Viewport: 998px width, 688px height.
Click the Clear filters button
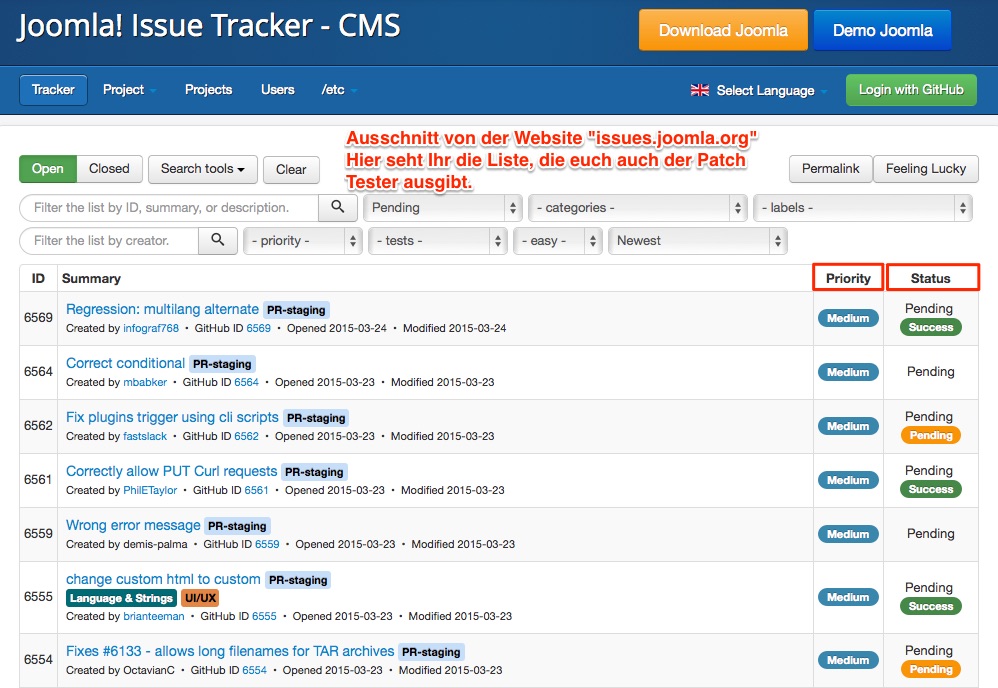(x=291, y=169)
